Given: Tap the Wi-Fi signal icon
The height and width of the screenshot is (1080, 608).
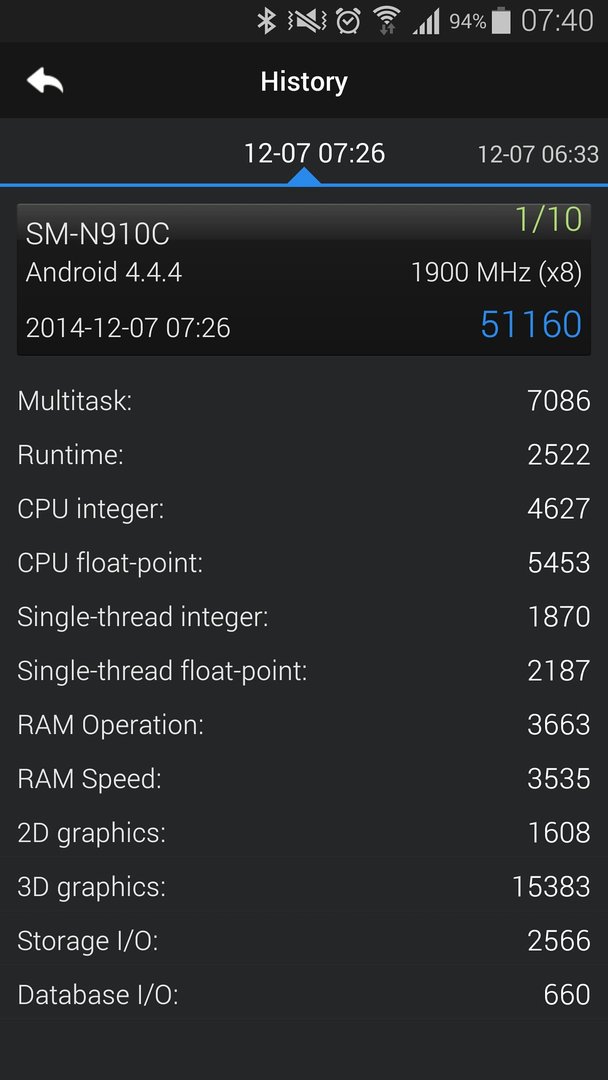Looking at the screenshot, I should [387, 21].
